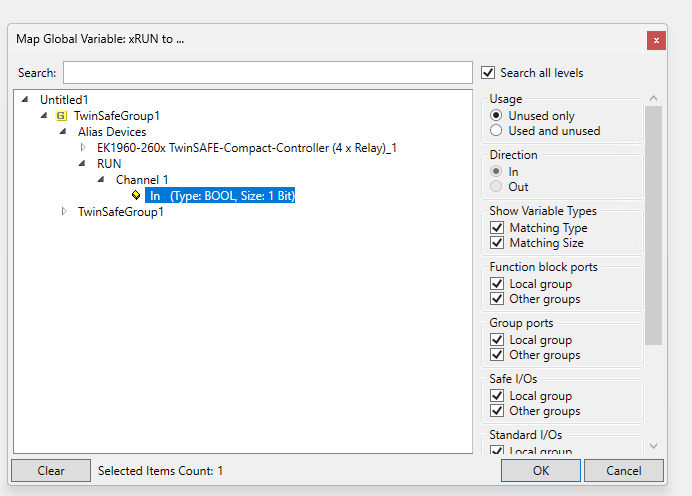
Task: Select the Unused only radio button
Action: [496, 116]
